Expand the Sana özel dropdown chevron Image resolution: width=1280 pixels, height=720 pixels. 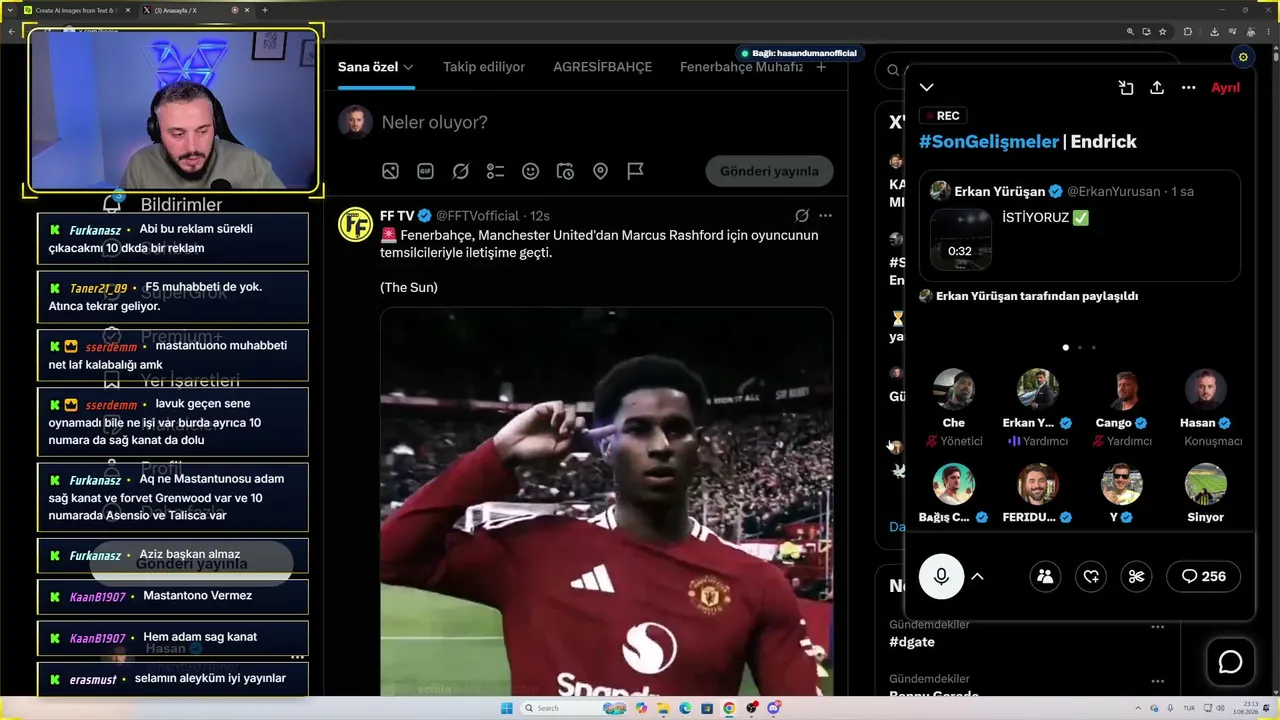tap(408, 67)
